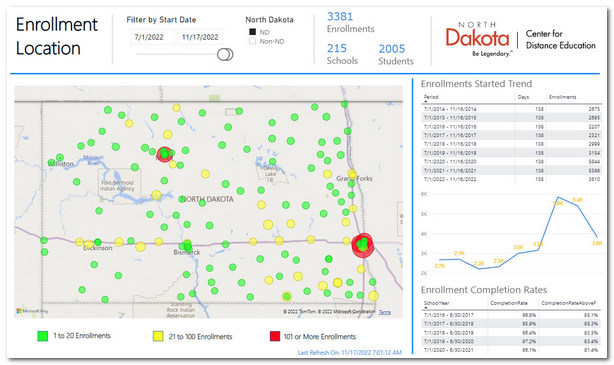The width and height of the screenshot is (614, 365).
Task: Sort by the CompletionRateAboveF column header
Action: pyautogui.click(x=569, y=303)
